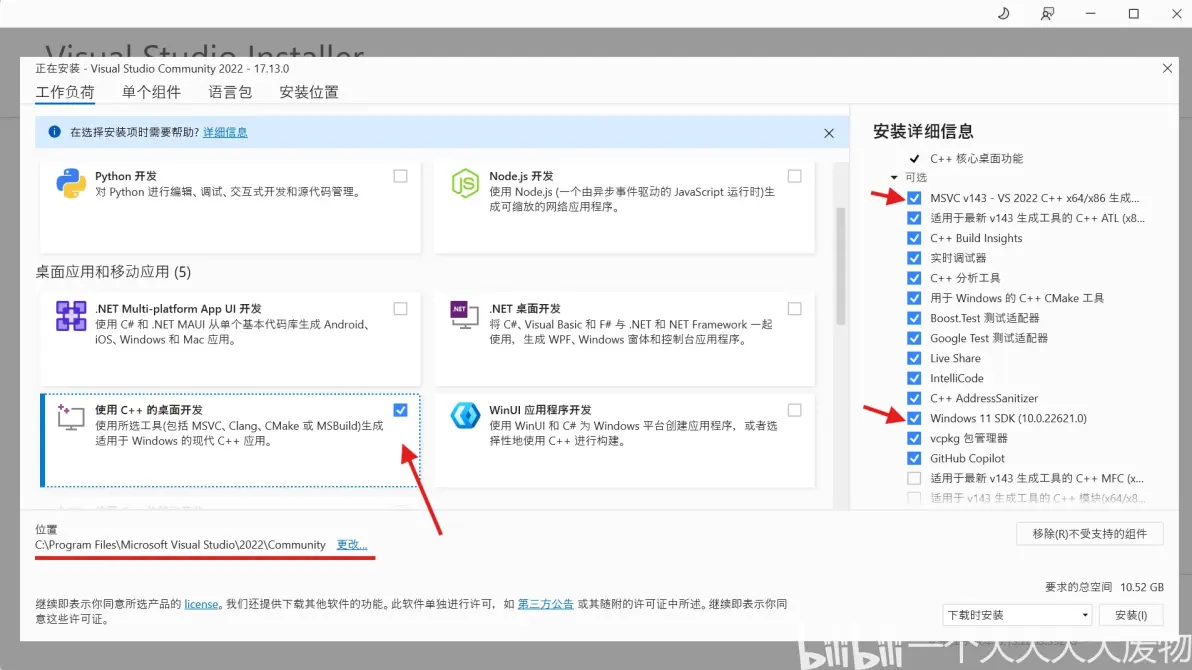1192x670 pixels.
Task: Click the WinUI application development icon
Action: pos(464,416)
